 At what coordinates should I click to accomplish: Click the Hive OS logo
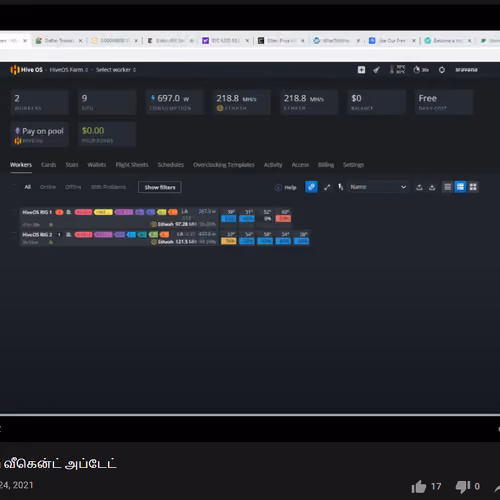[27, 70]
